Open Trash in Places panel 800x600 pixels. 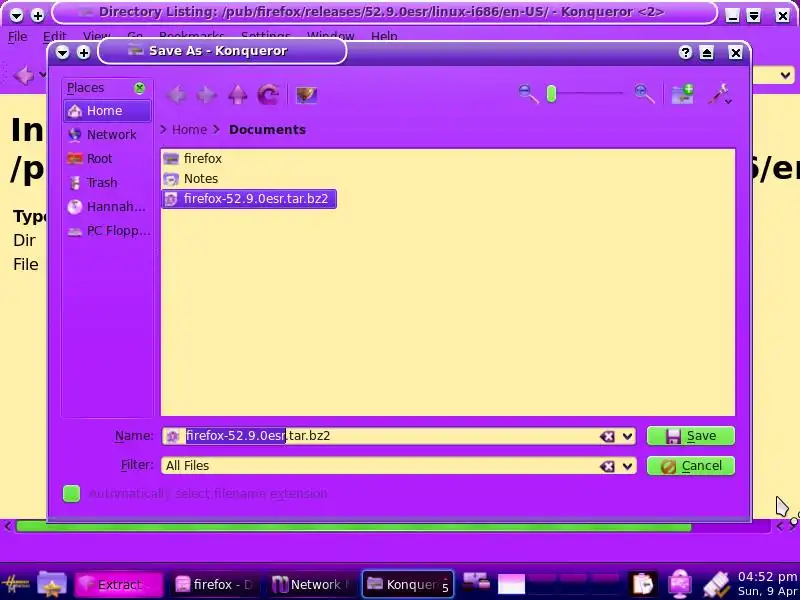pyautogui.click(x=107, y=183)
